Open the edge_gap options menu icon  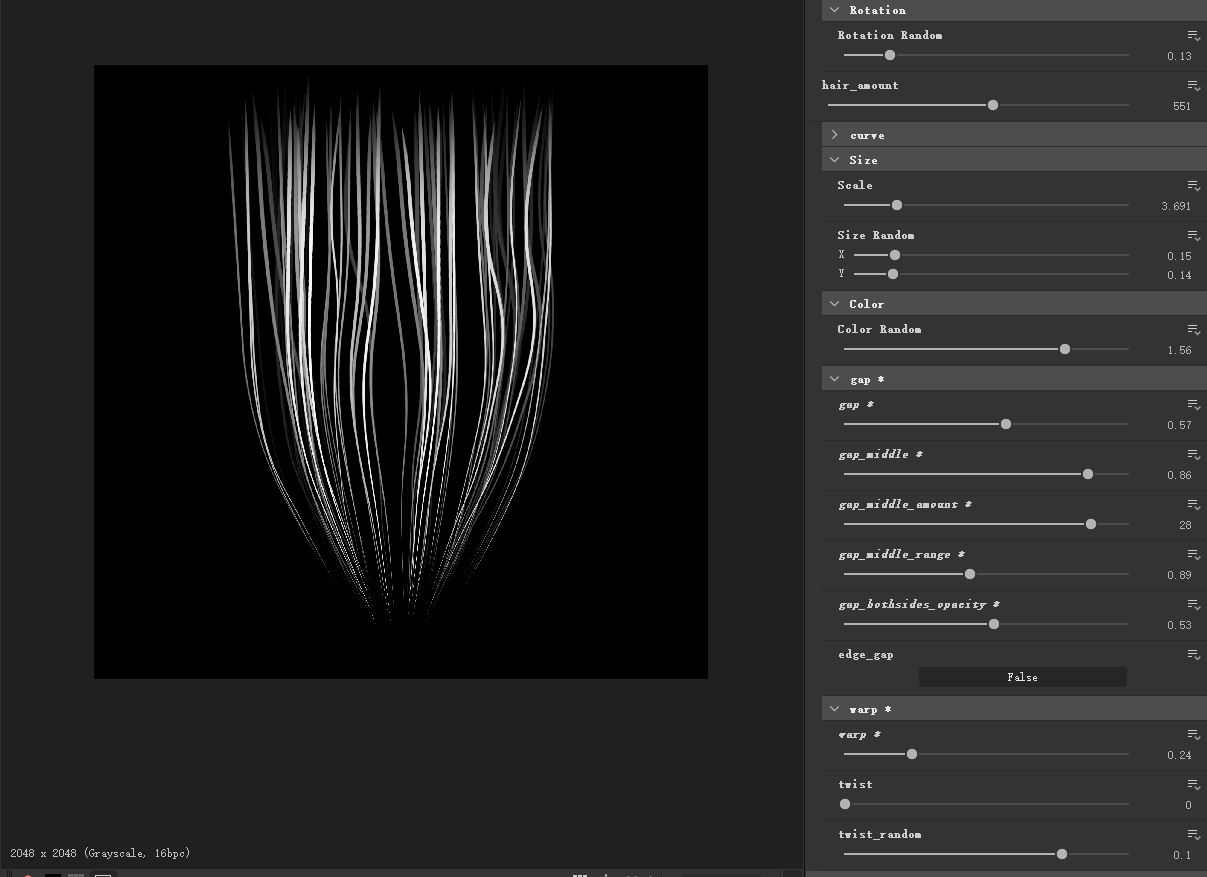[1193, 655]
